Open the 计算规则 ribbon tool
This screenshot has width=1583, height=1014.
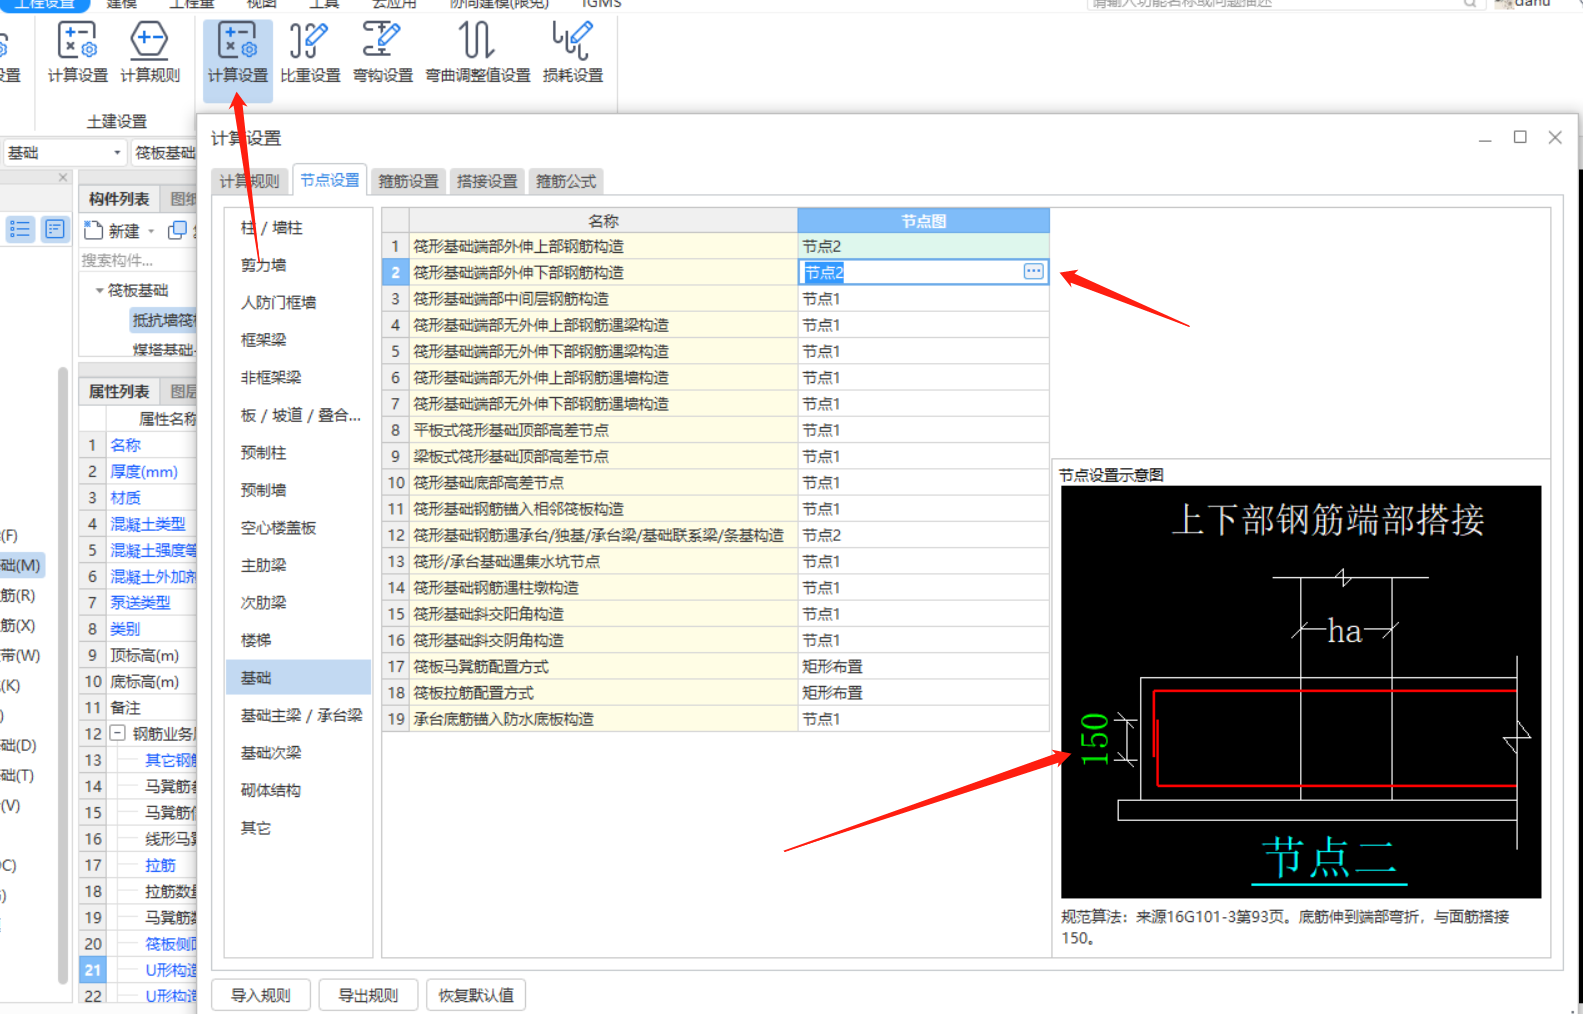(x=150, y=53)
